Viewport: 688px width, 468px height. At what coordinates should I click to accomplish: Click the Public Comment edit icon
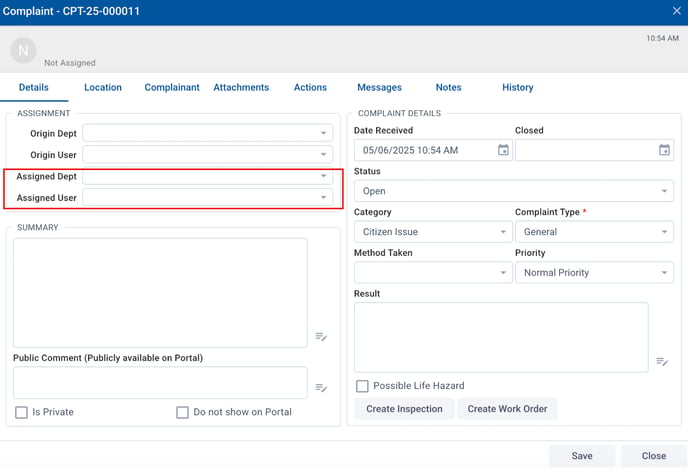coord(321,388)
